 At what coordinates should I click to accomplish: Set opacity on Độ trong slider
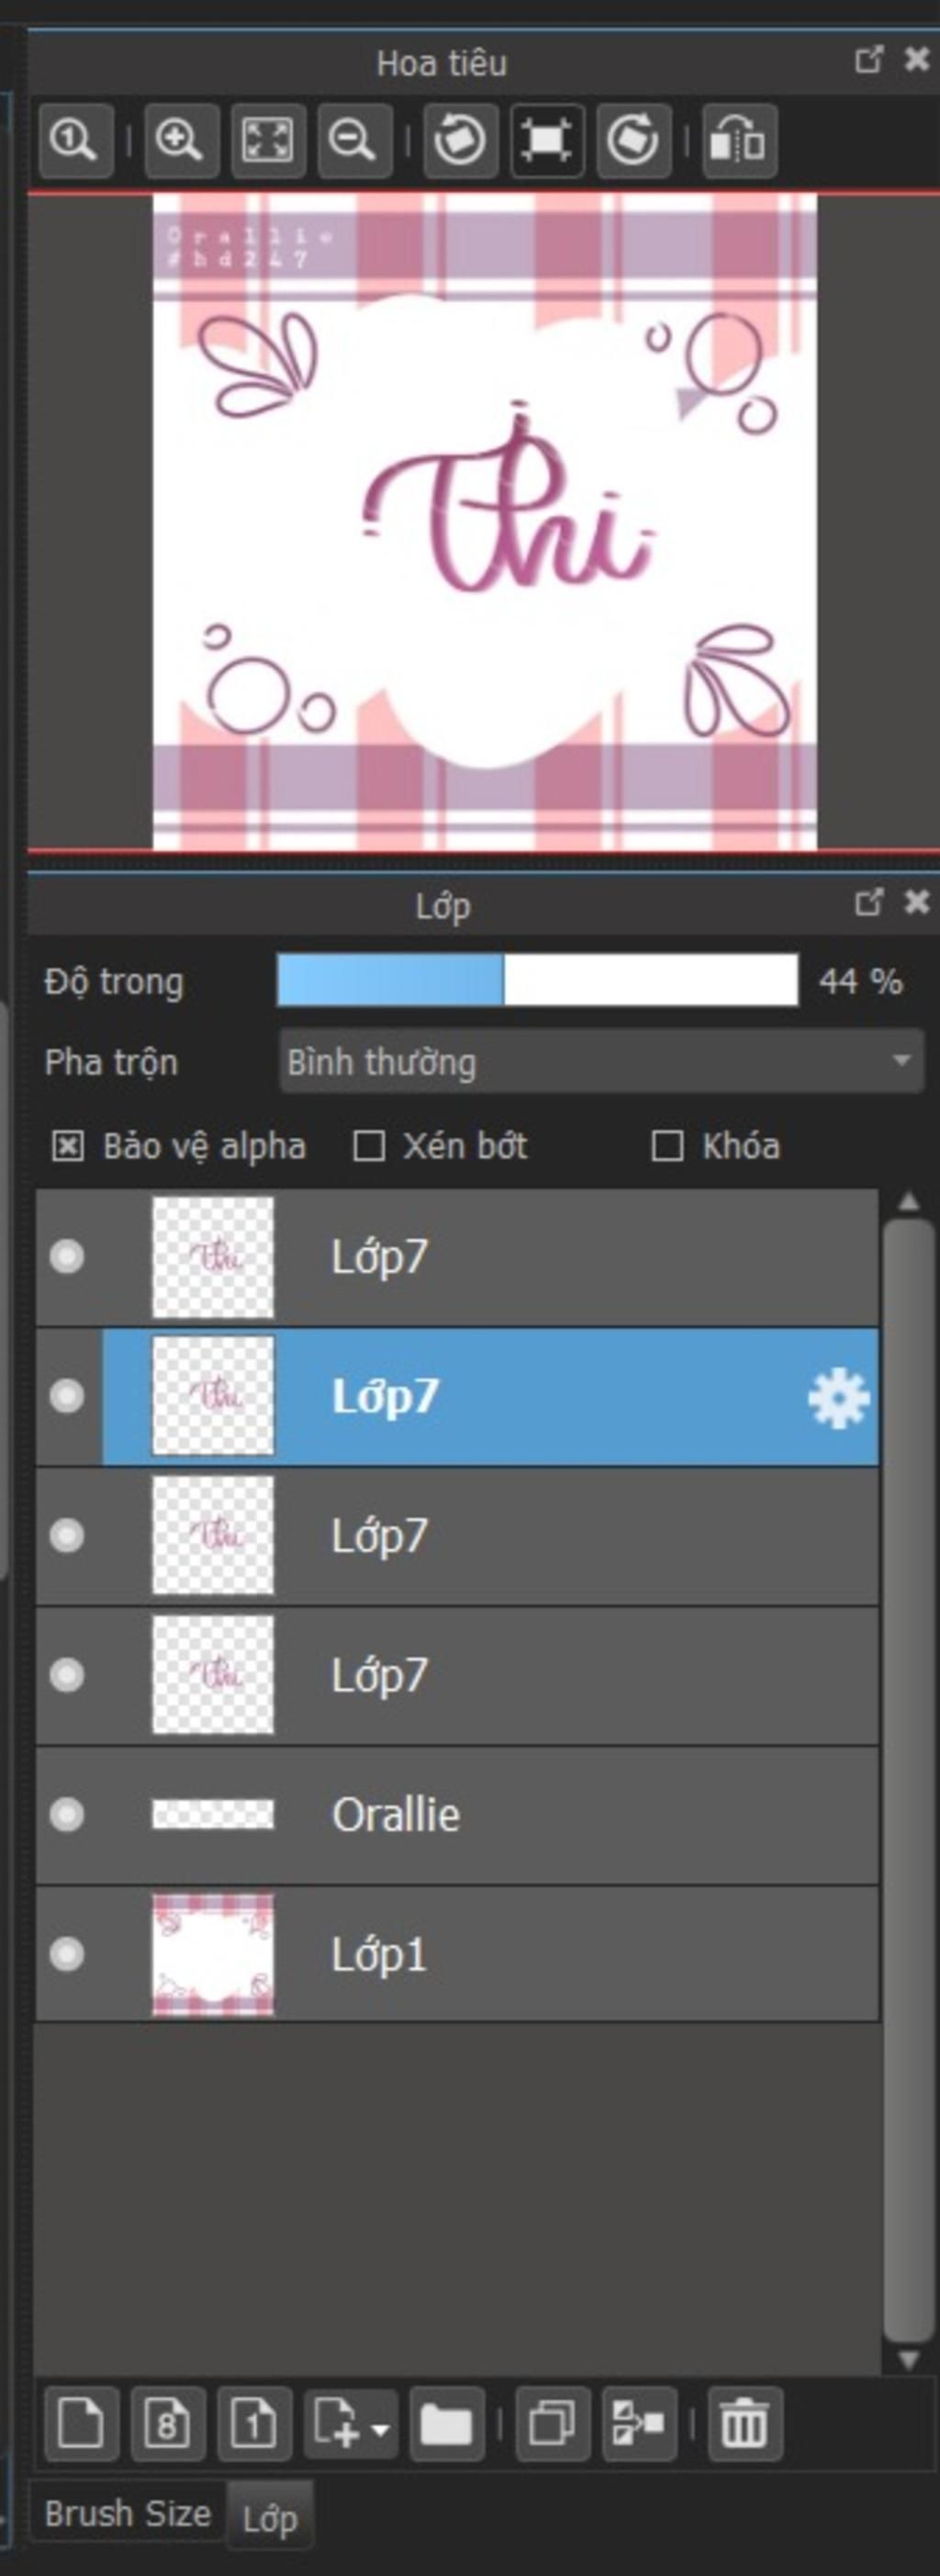pos(537,981)
